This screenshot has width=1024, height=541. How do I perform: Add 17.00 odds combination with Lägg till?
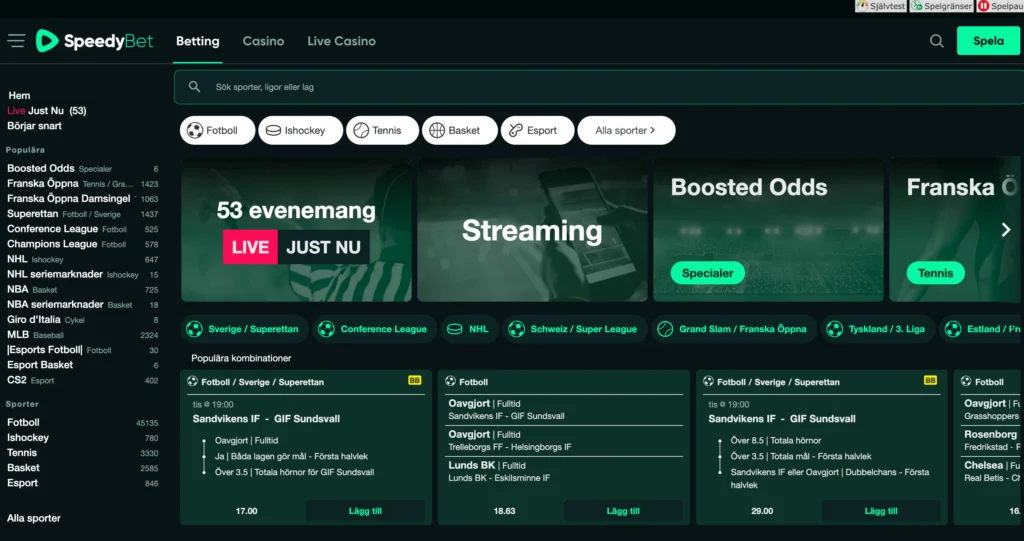click(365, 511)
